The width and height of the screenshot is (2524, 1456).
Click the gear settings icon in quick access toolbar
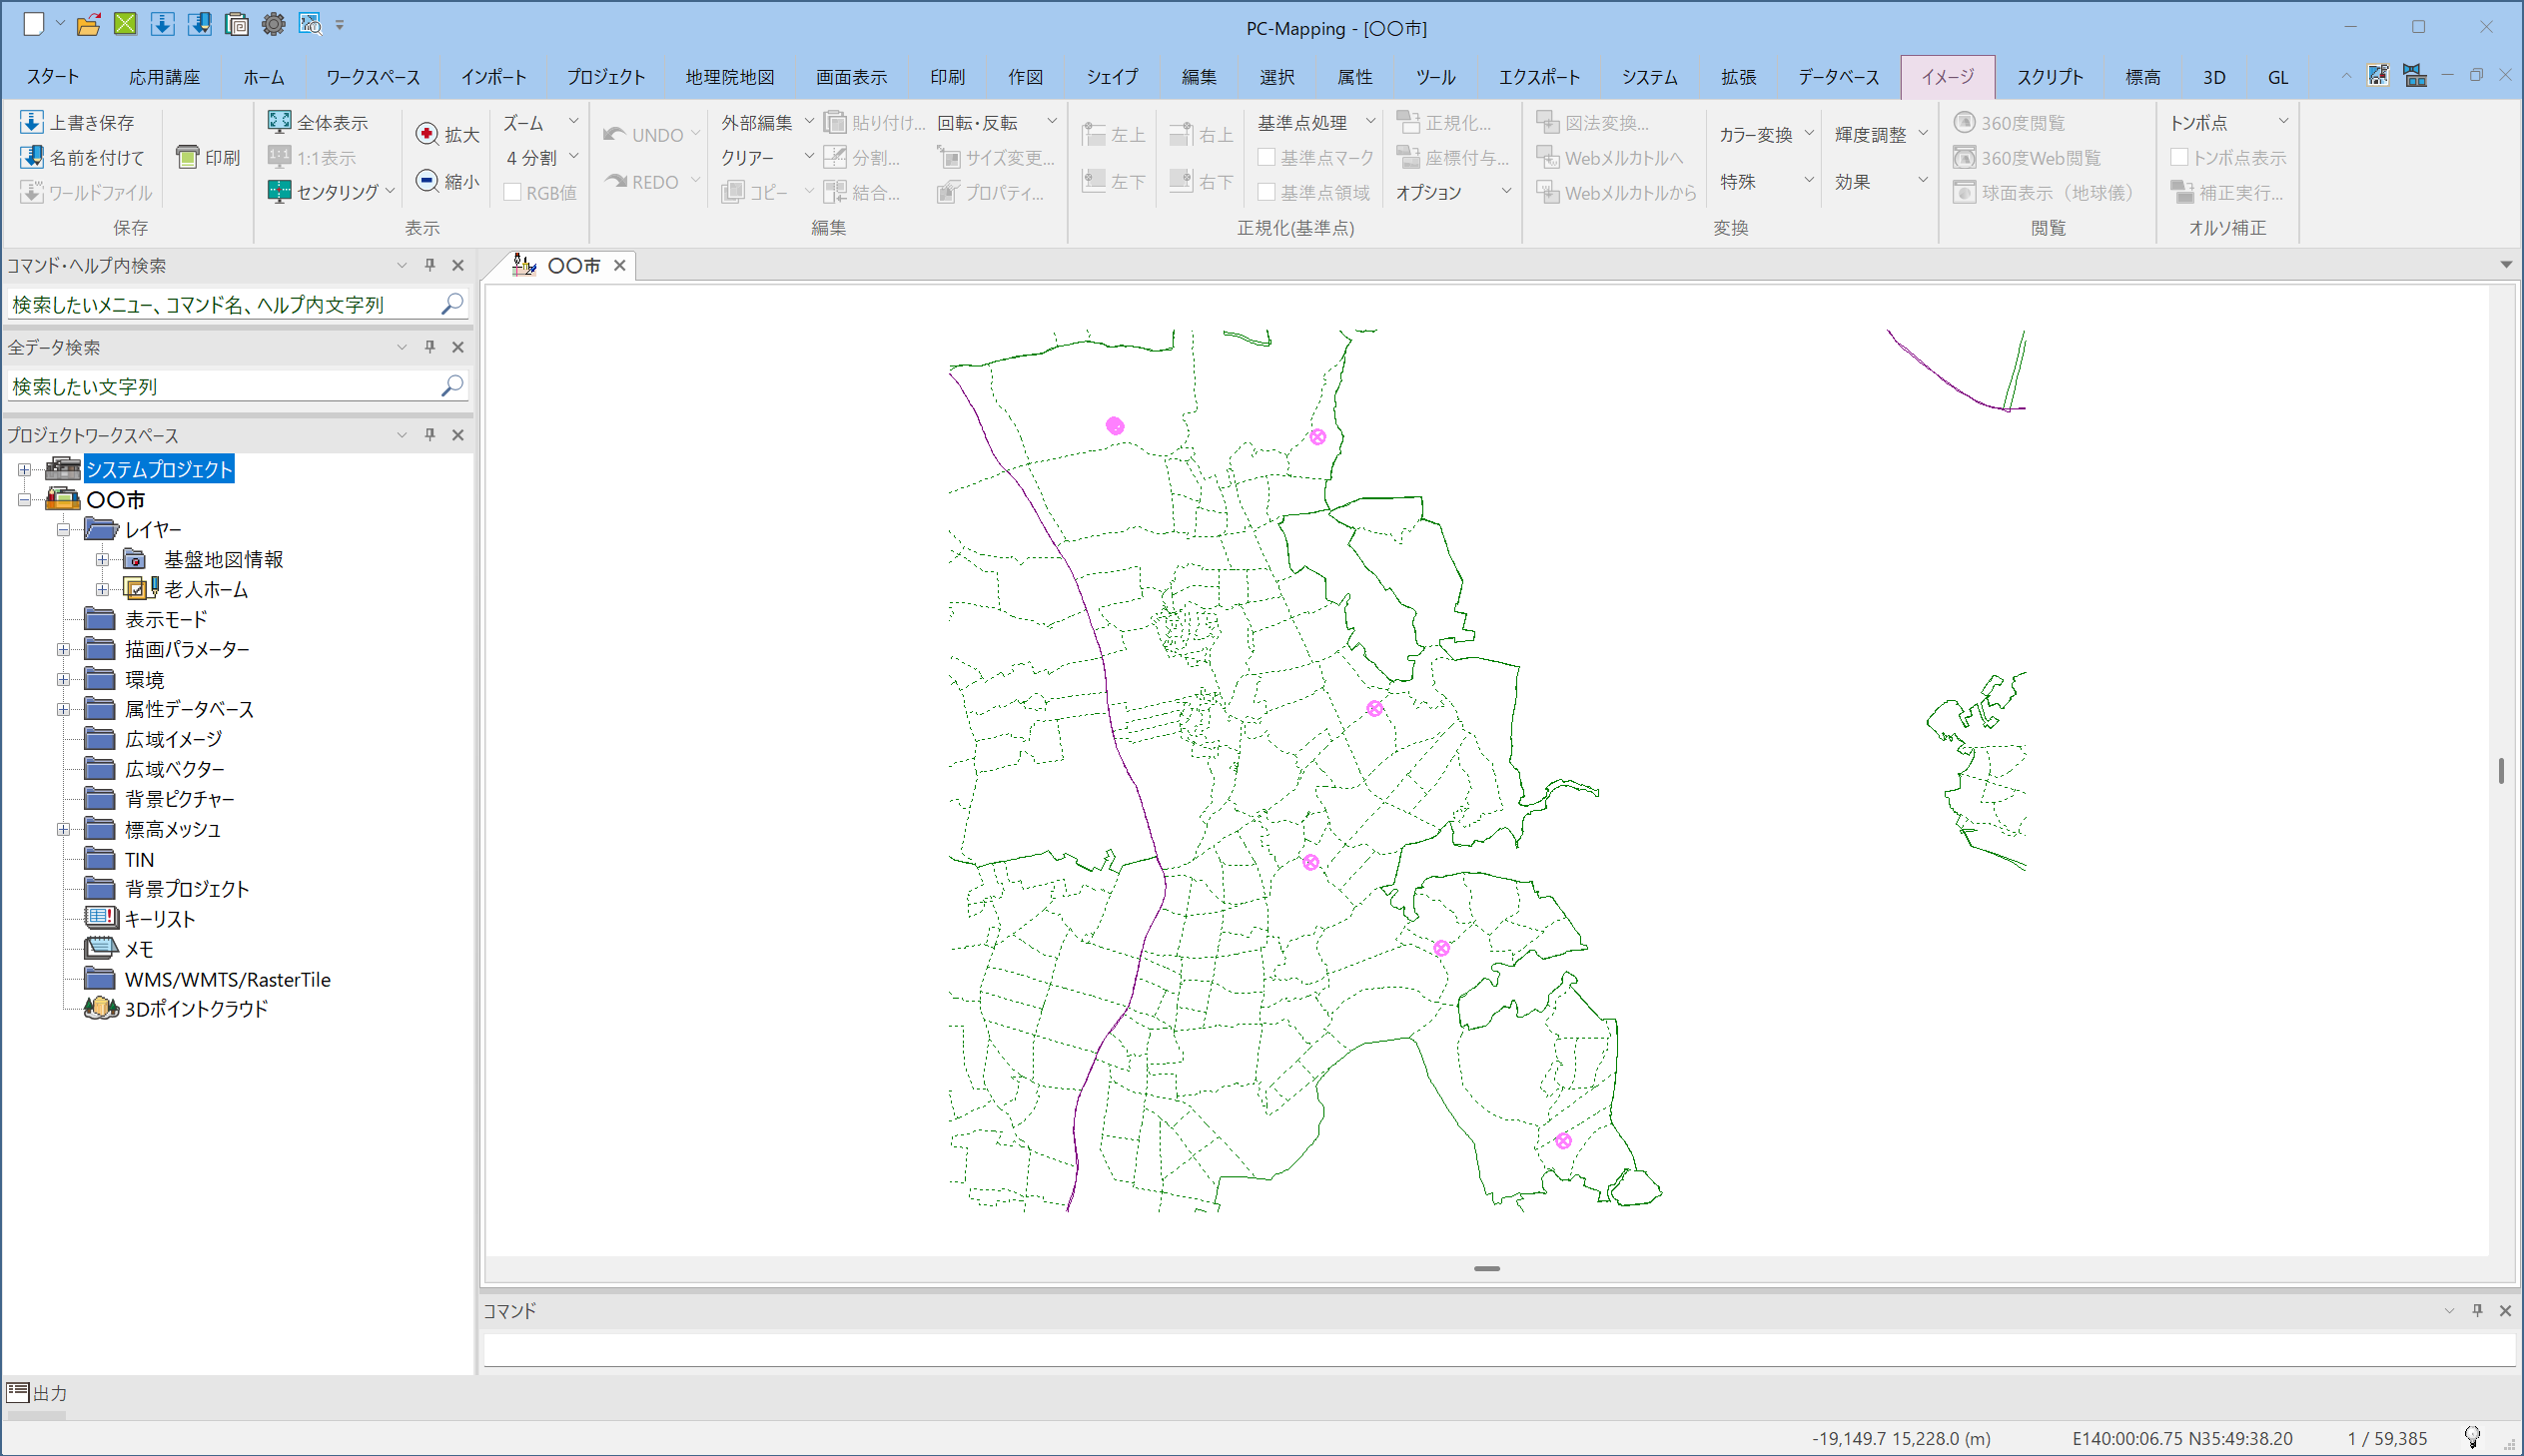click(273, 24)
